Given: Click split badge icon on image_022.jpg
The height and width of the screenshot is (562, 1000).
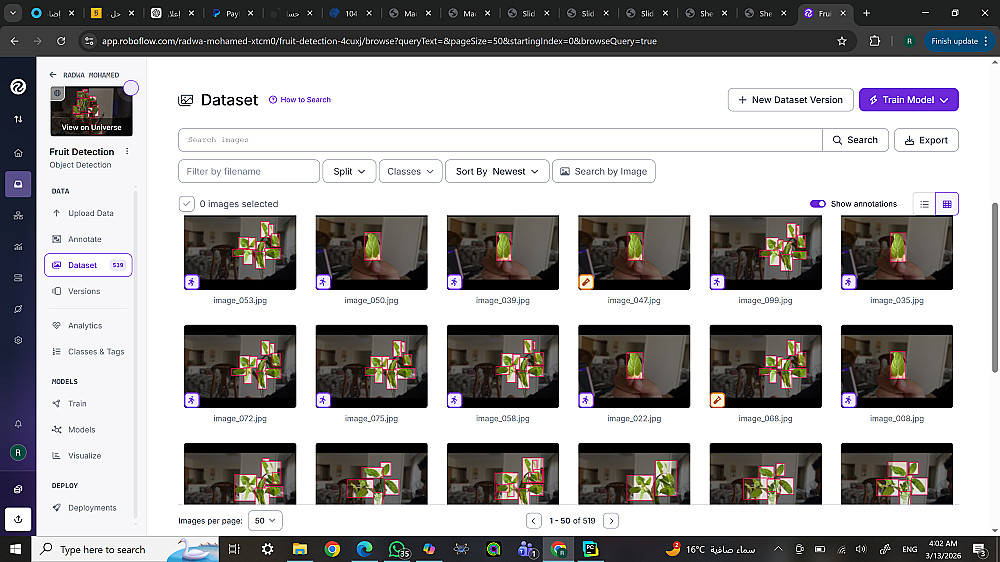Looking at the screenshot, I should (x=586, y=400).
